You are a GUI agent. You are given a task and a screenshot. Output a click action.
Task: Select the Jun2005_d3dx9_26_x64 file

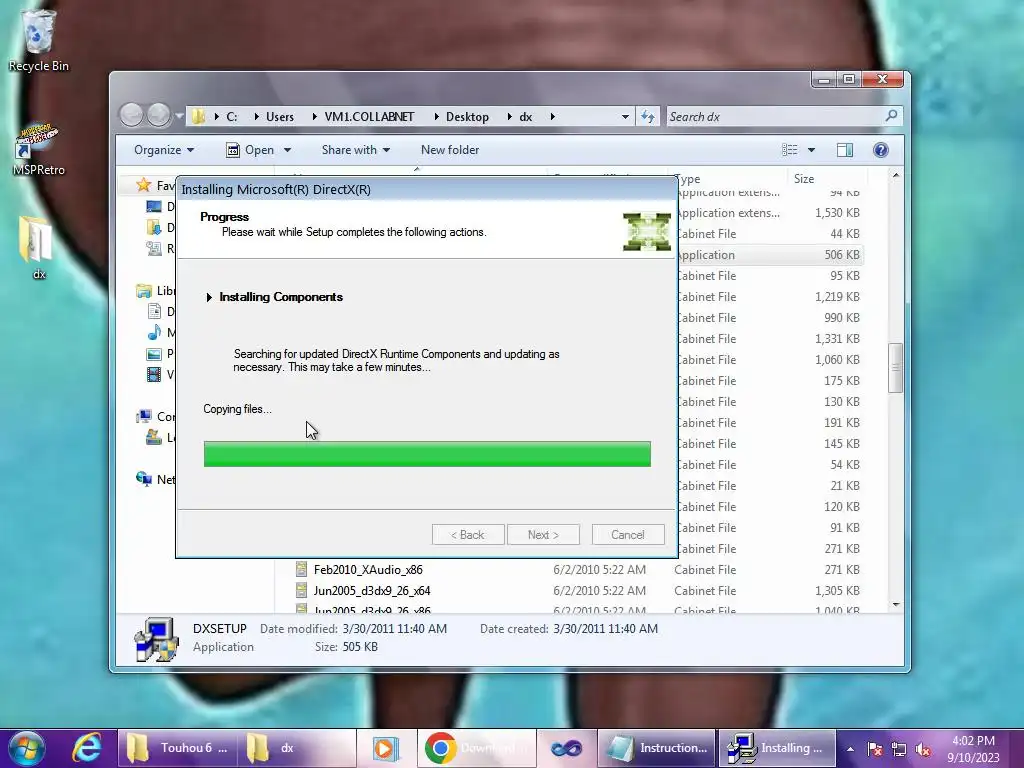[372, 590]
